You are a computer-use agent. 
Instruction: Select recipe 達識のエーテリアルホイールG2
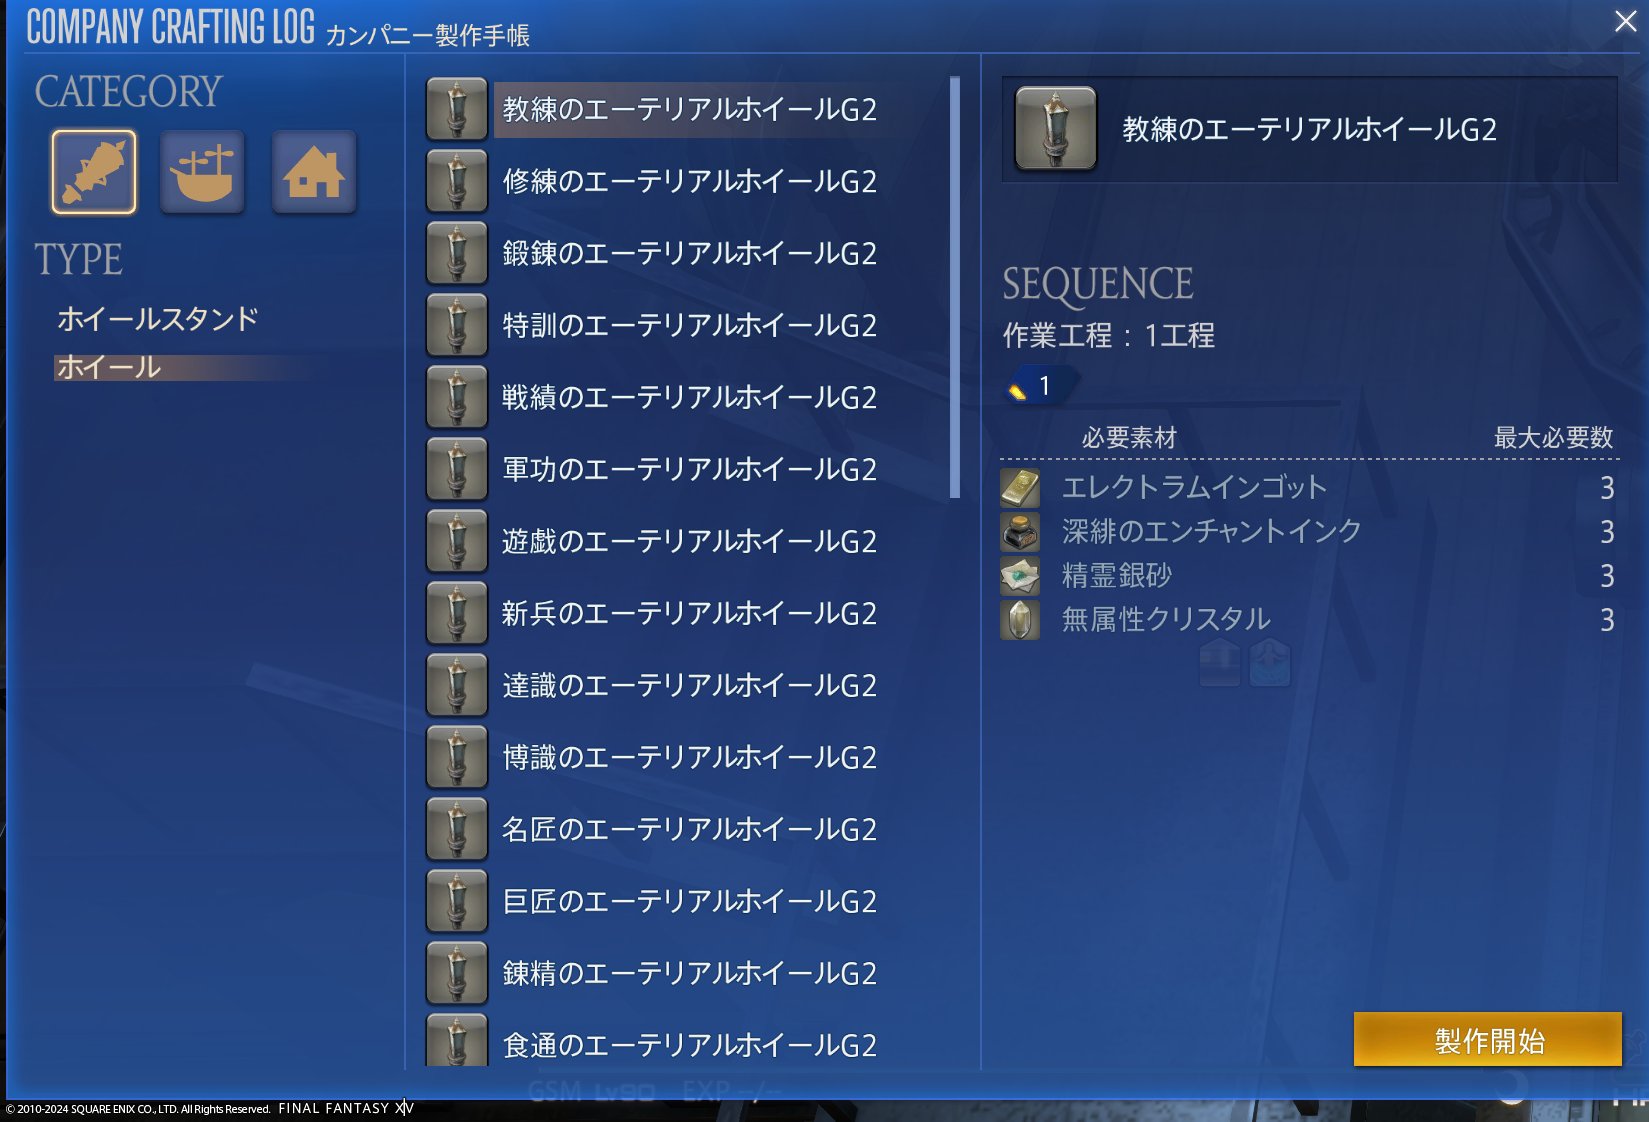click(x=690, y=685)
